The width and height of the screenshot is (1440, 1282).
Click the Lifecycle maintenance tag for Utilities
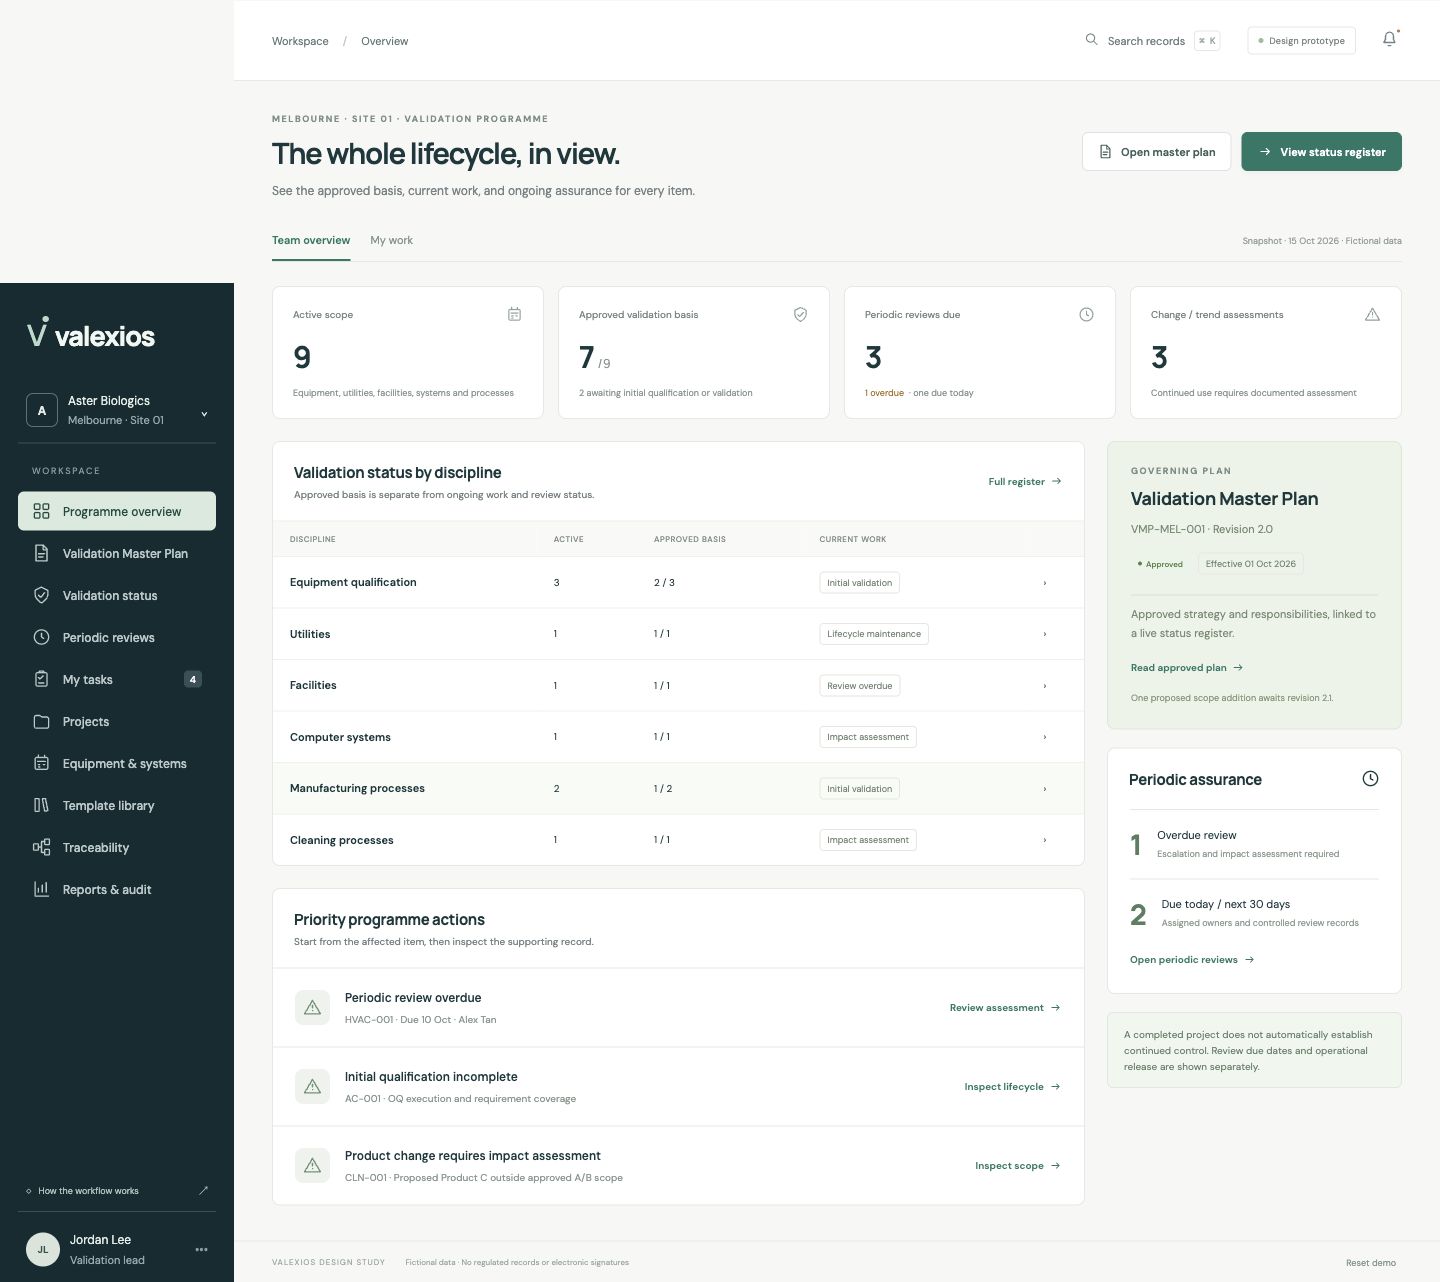coord(874,634)
